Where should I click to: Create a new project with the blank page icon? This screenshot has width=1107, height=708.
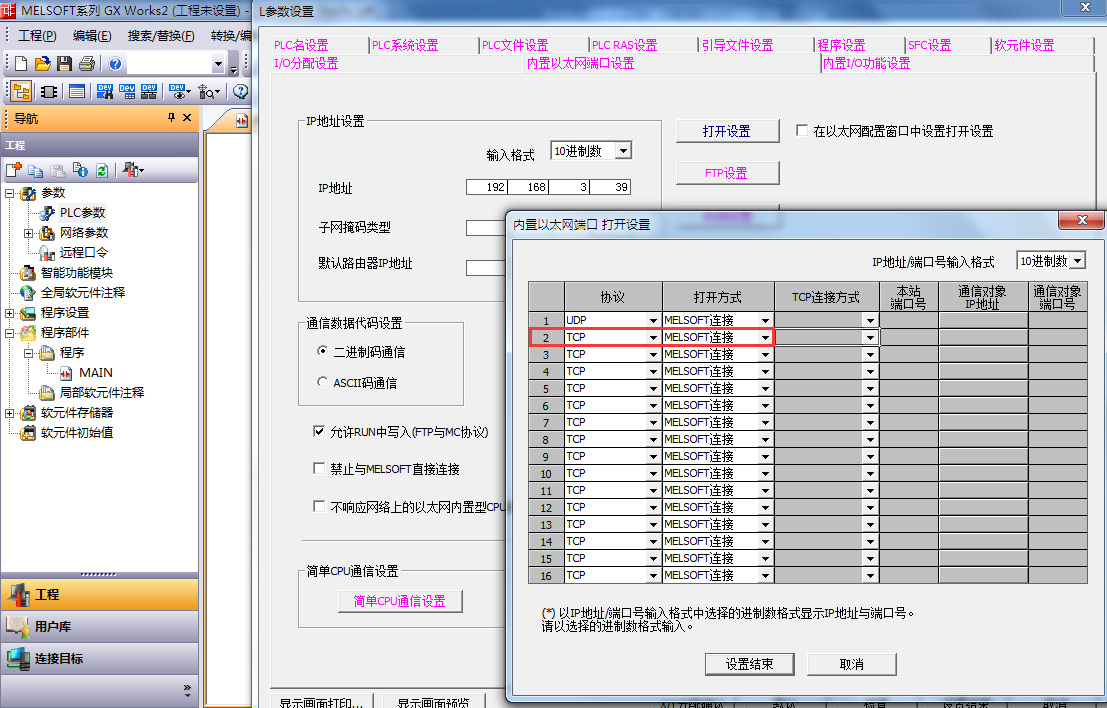tap(20, 64)
